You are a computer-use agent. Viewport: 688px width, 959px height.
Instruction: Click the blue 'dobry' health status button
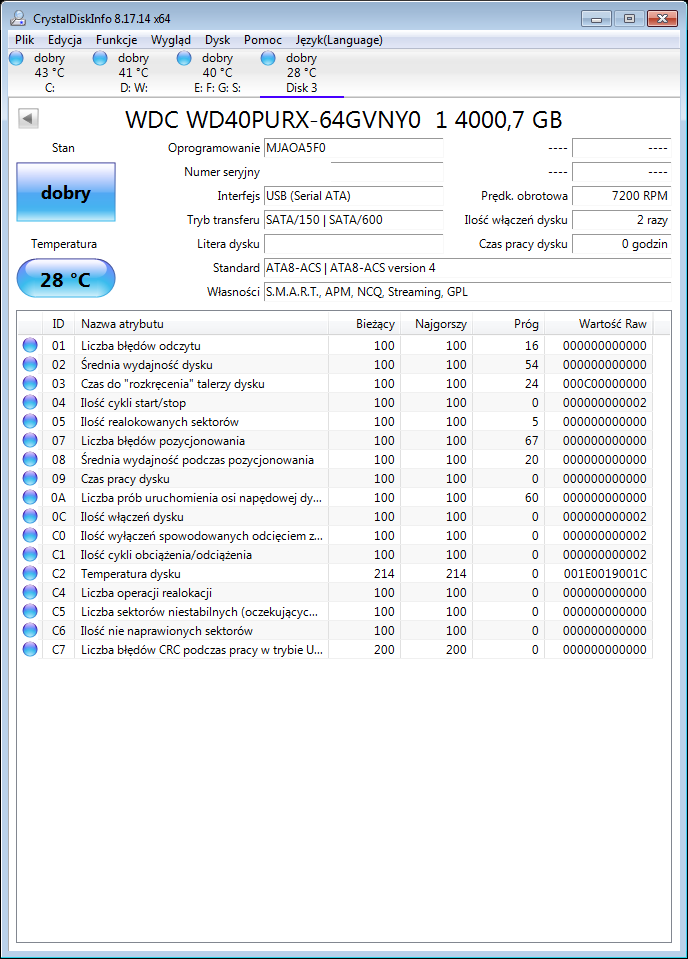click(x=65, y=192)
